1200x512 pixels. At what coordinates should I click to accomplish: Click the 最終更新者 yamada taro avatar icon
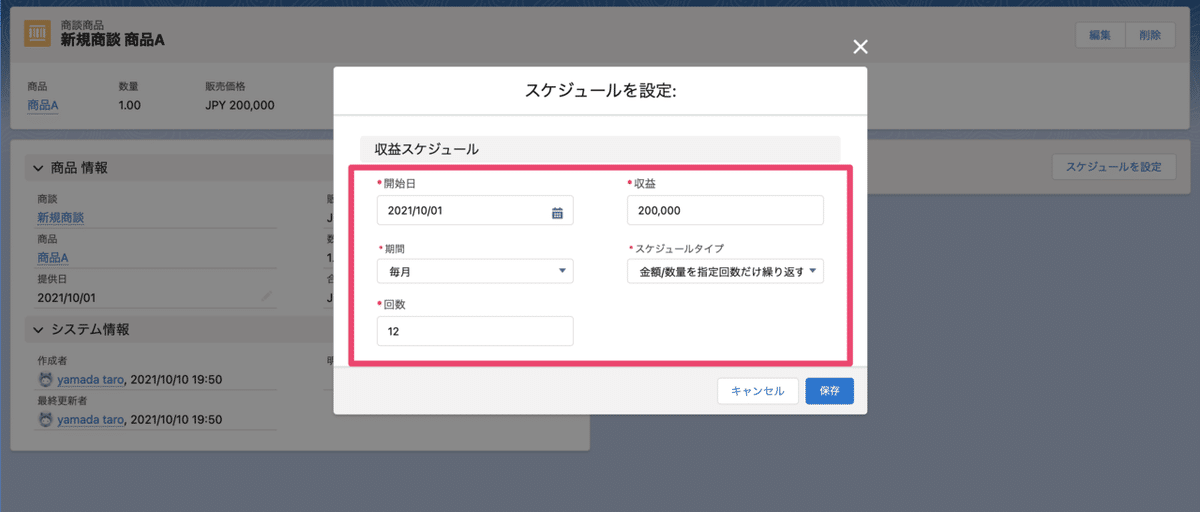point(44,420)
